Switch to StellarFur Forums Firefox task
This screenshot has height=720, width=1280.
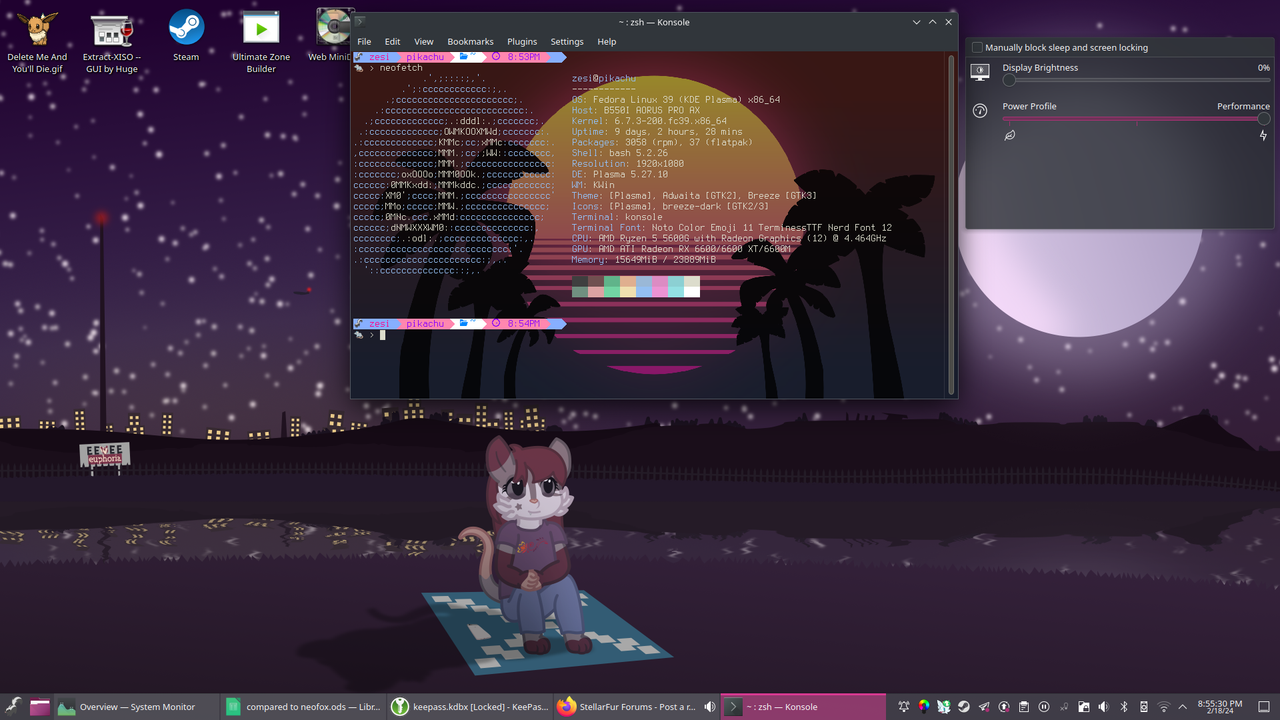636,707
